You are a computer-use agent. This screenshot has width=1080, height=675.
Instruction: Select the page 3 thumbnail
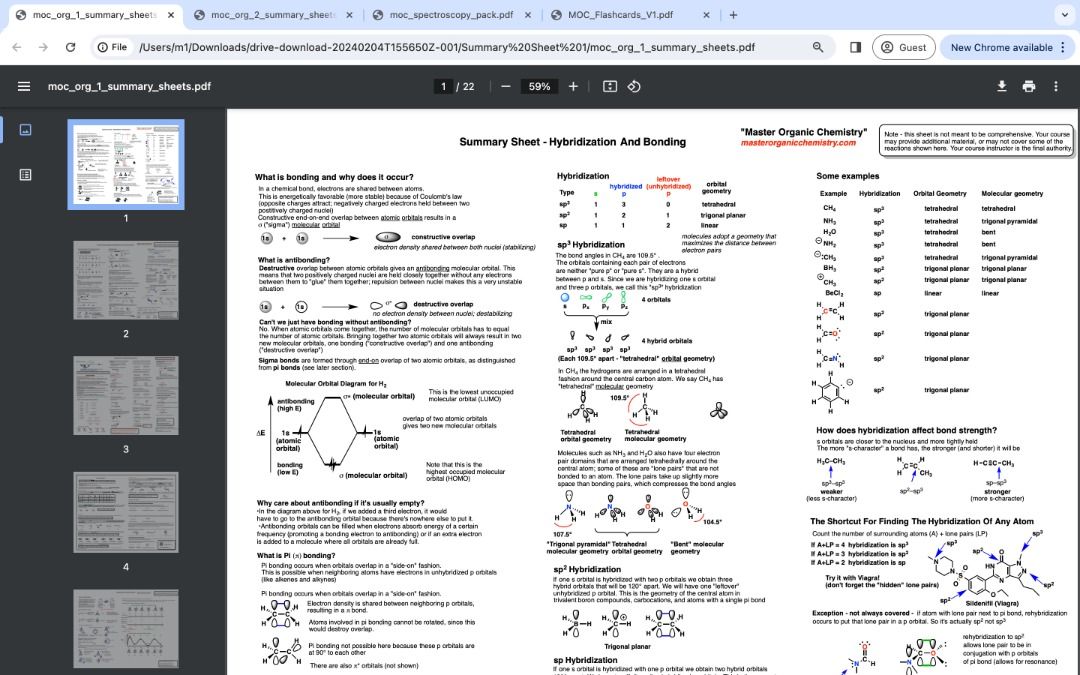pos(128,394)
